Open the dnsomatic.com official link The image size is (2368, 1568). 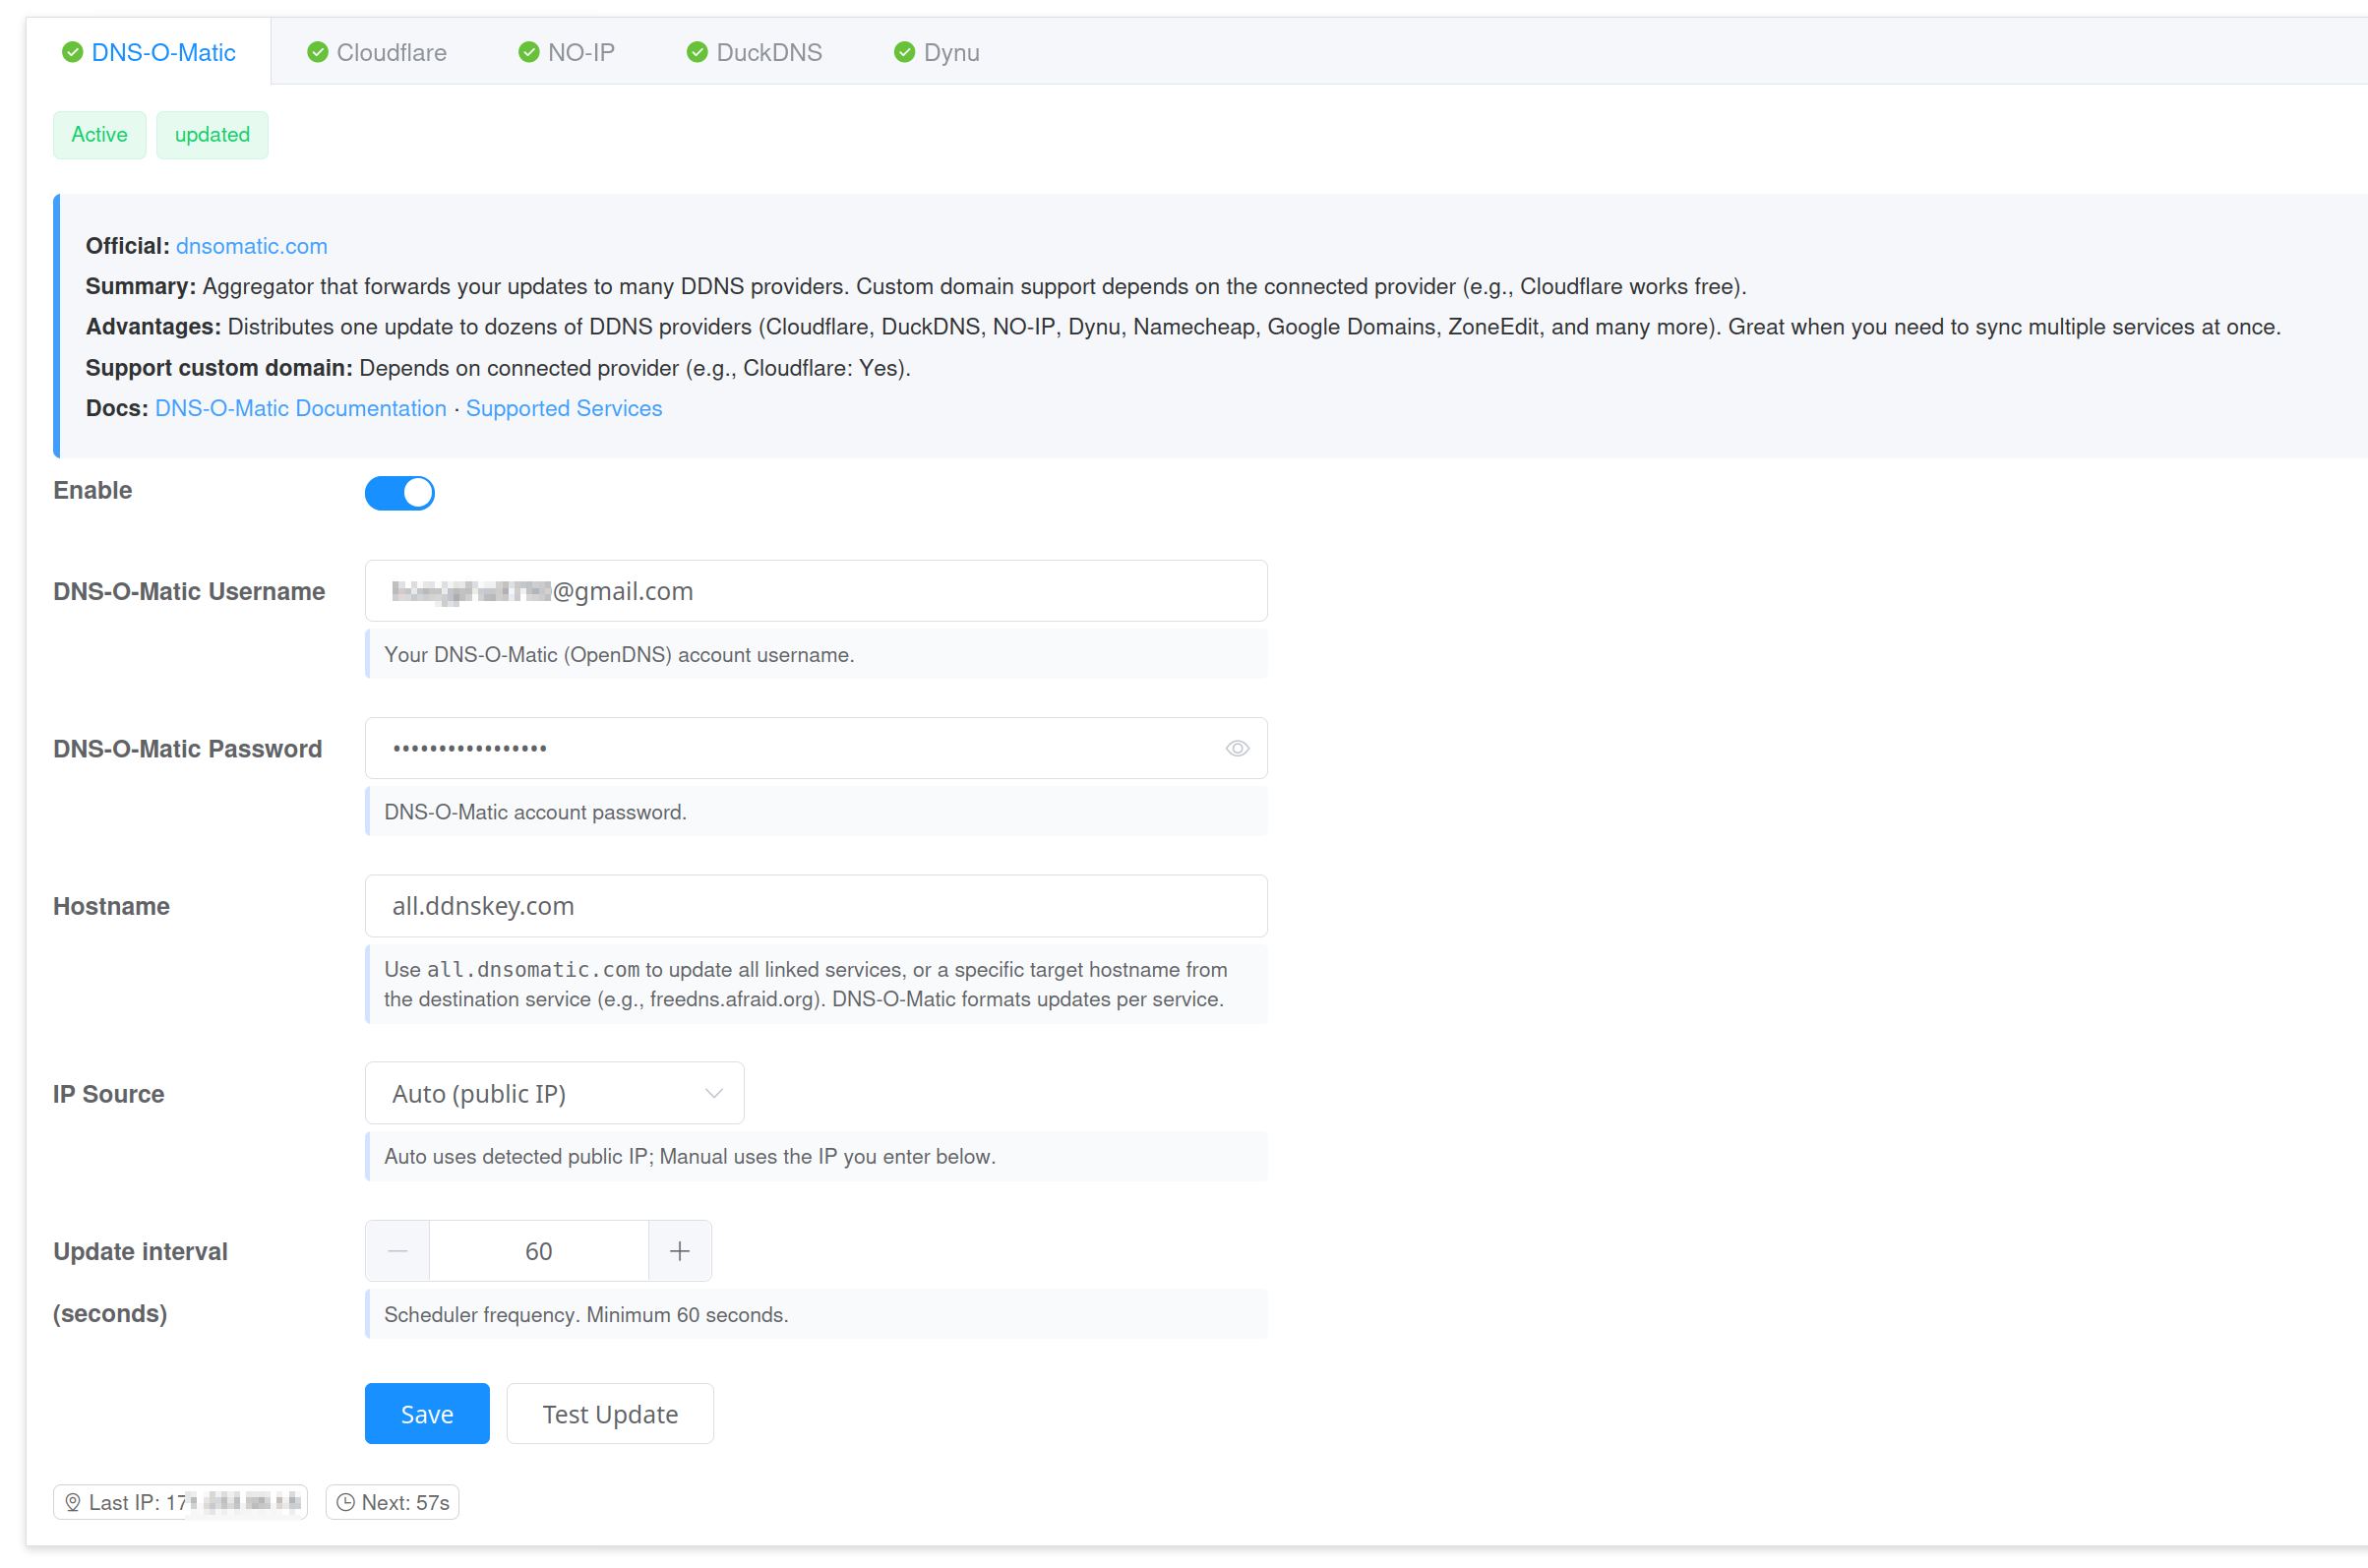pos(251,246)
